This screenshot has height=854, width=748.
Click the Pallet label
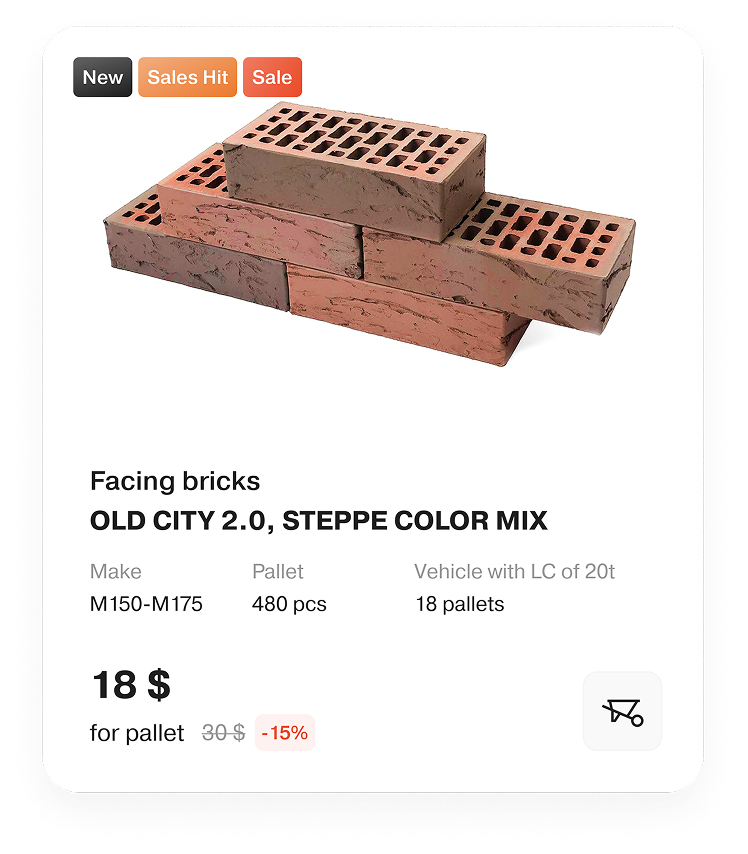(x=278, y=572)
